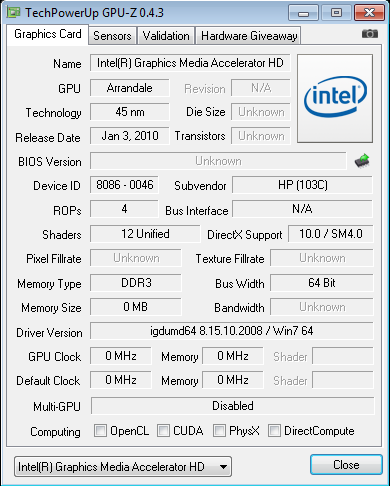Click the BIOS Version Unknown field

[x=218, y=161]
